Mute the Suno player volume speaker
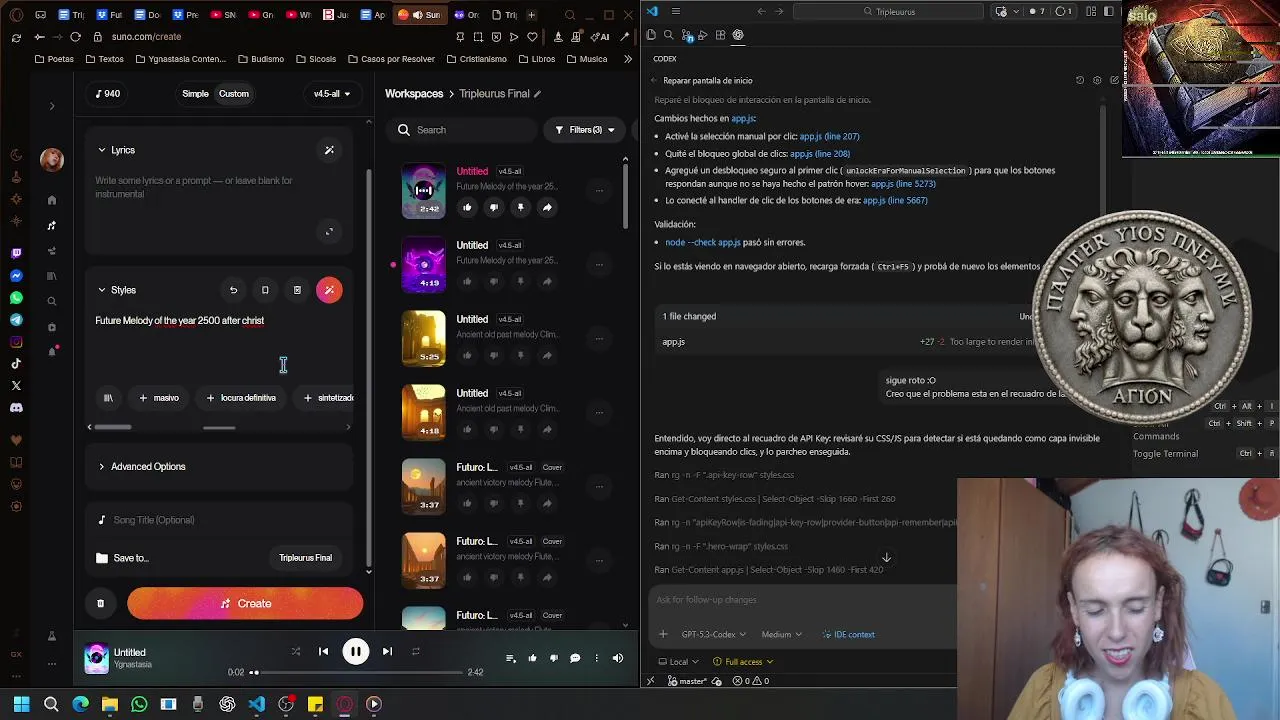This screenshot has height=720, width=1280. (x=617, y=658)
